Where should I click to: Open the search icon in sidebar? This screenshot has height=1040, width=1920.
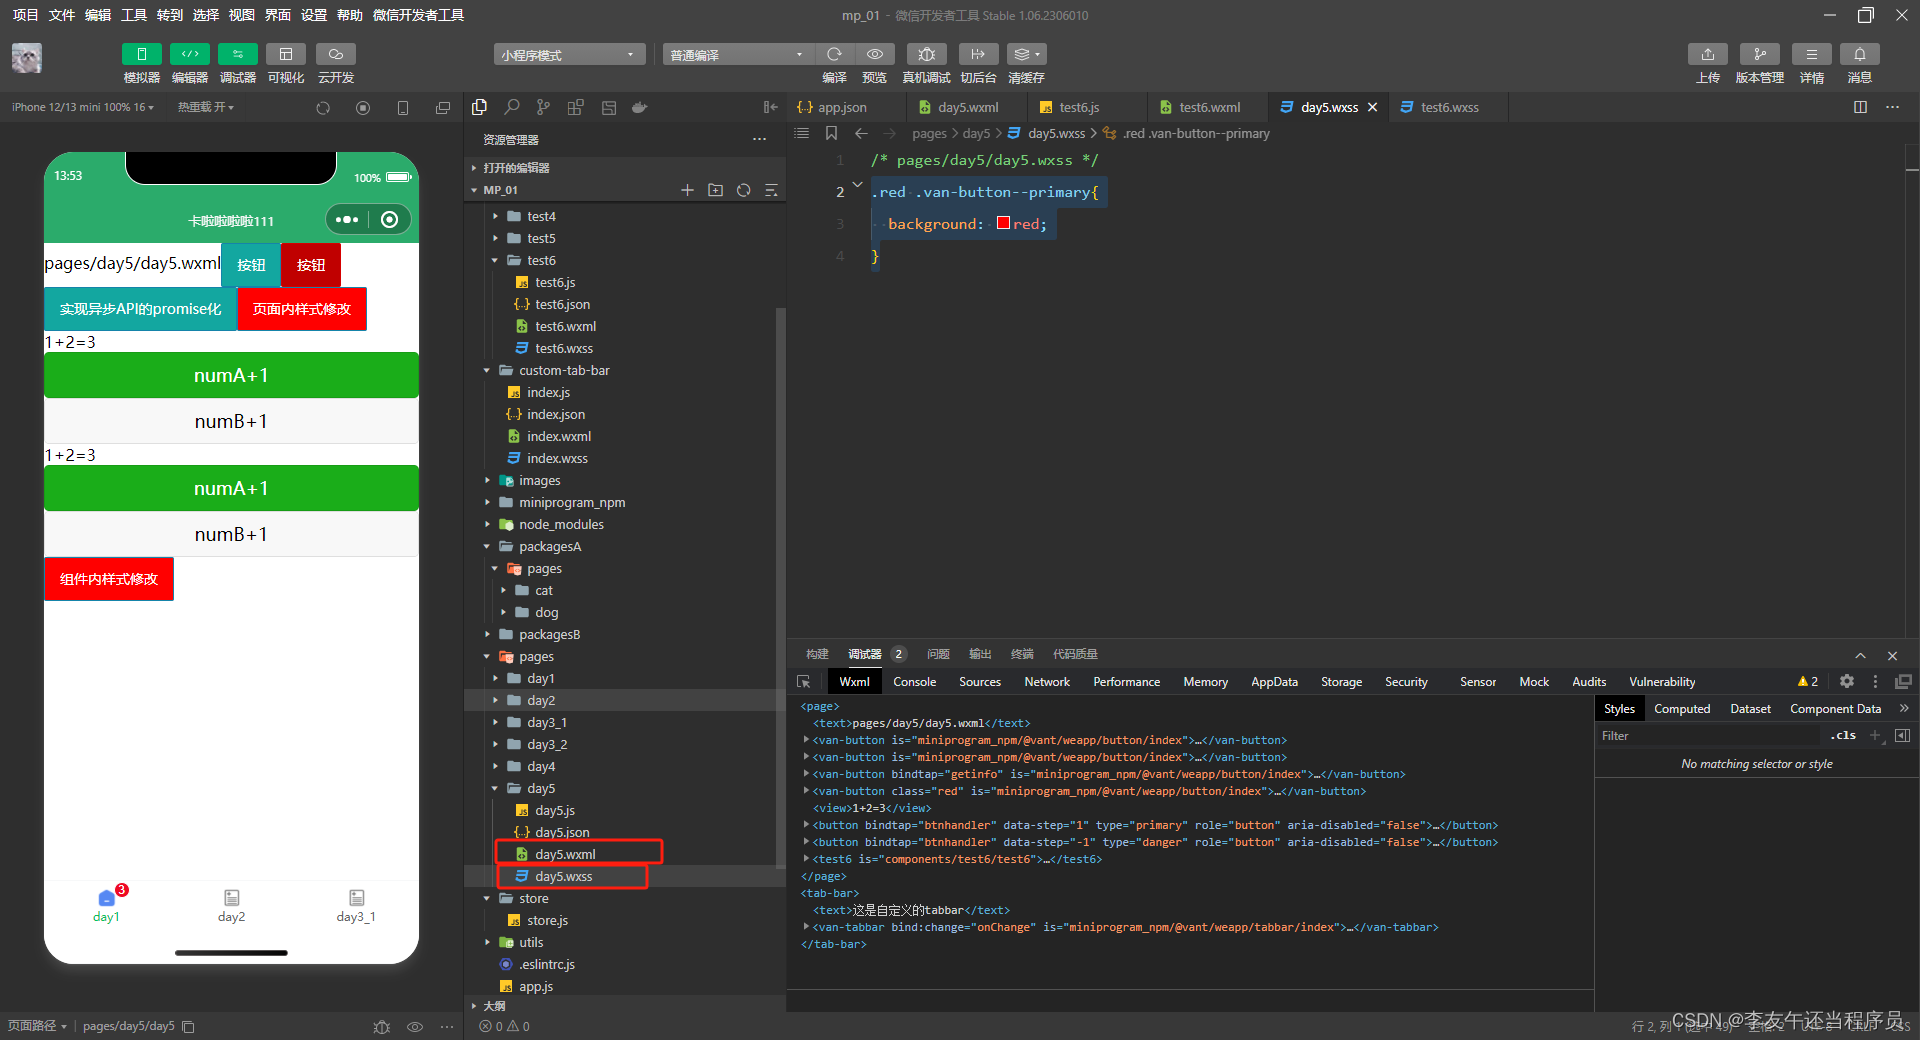(512, 107)
